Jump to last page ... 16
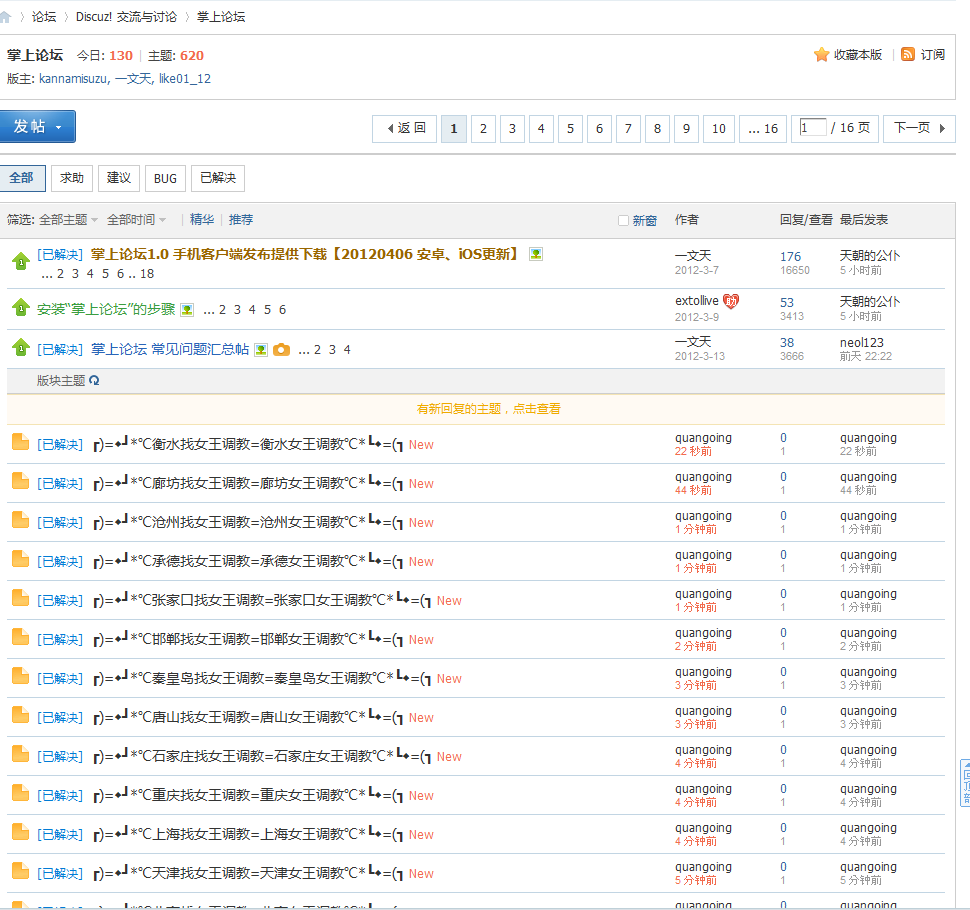Image resolution: width=970 pixels, height=910 pixels. point(763,129)
